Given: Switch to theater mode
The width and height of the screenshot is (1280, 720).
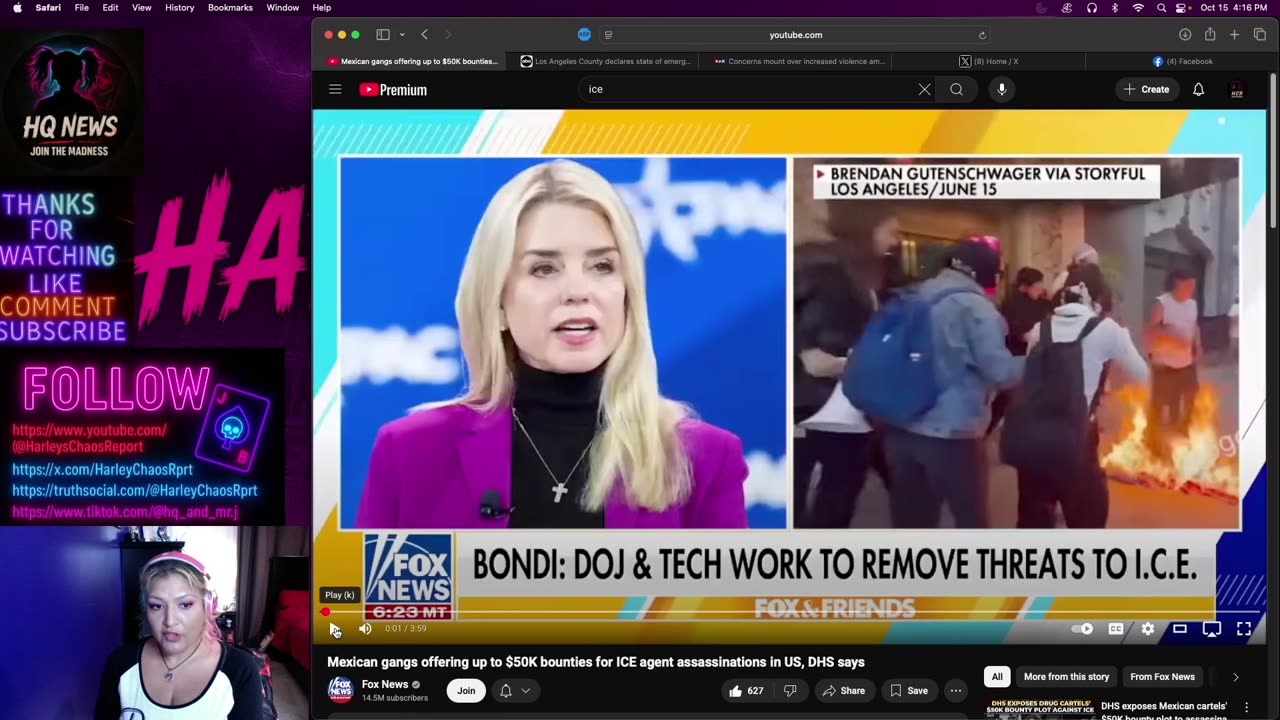Looking at the screenshot, I should 1180,629.
